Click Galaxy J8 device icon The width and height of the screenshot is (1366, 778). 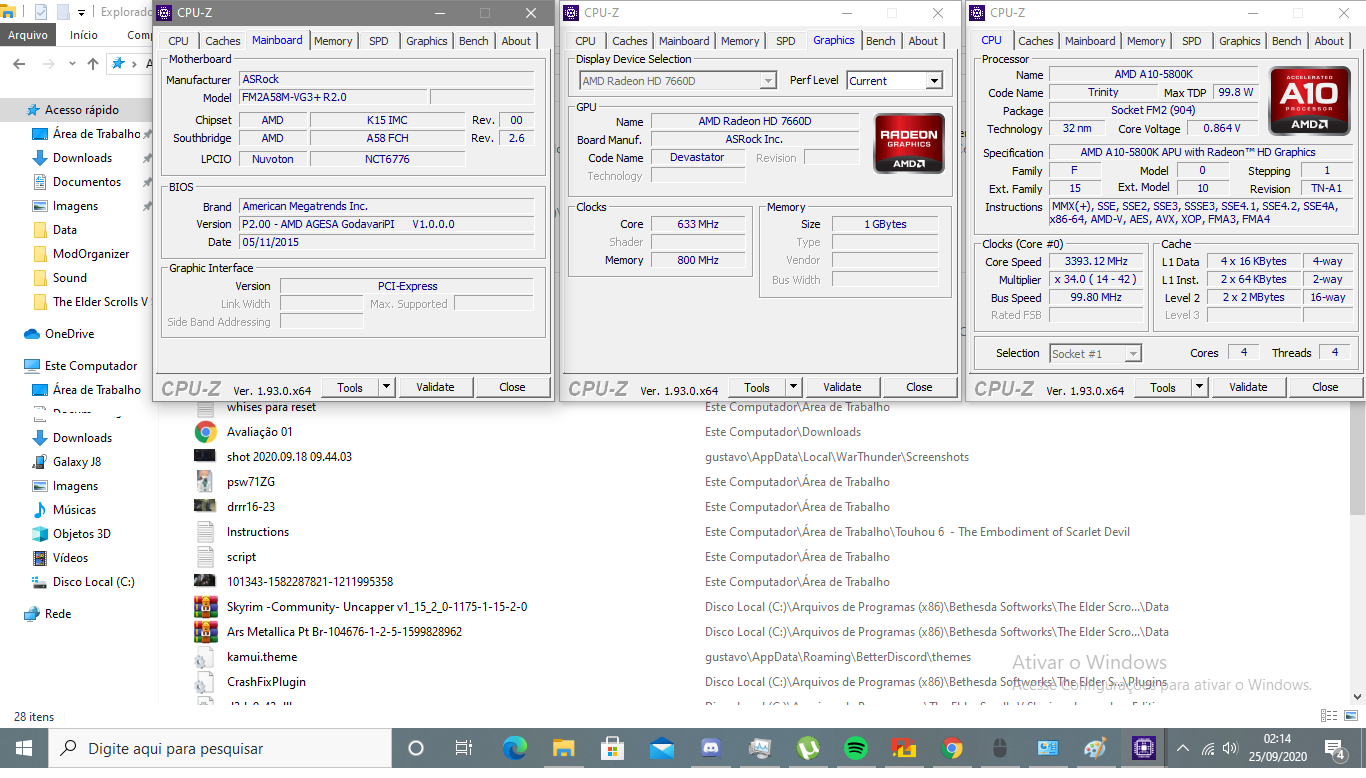point(40,462)
